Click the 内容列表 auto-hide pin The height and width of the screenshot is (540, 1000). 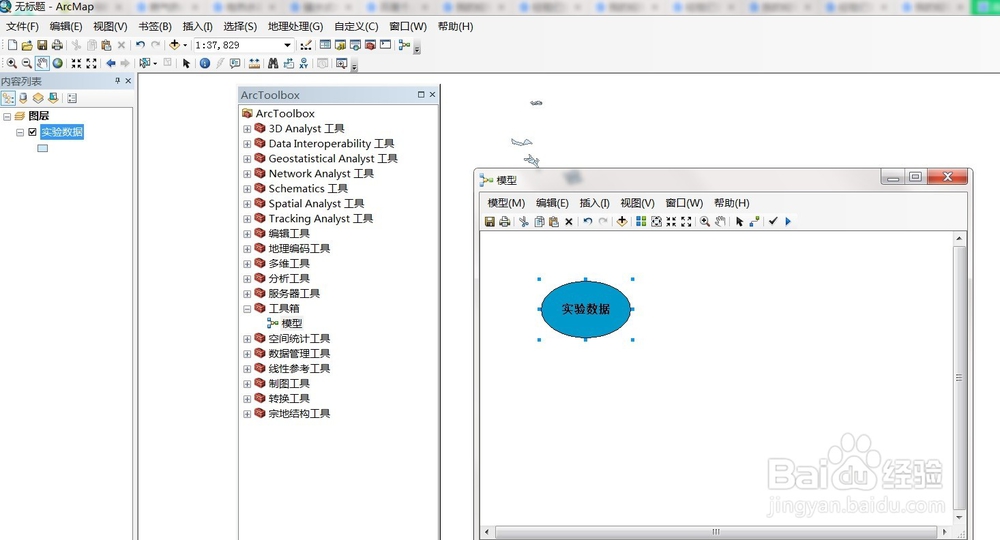pos(117,81)
